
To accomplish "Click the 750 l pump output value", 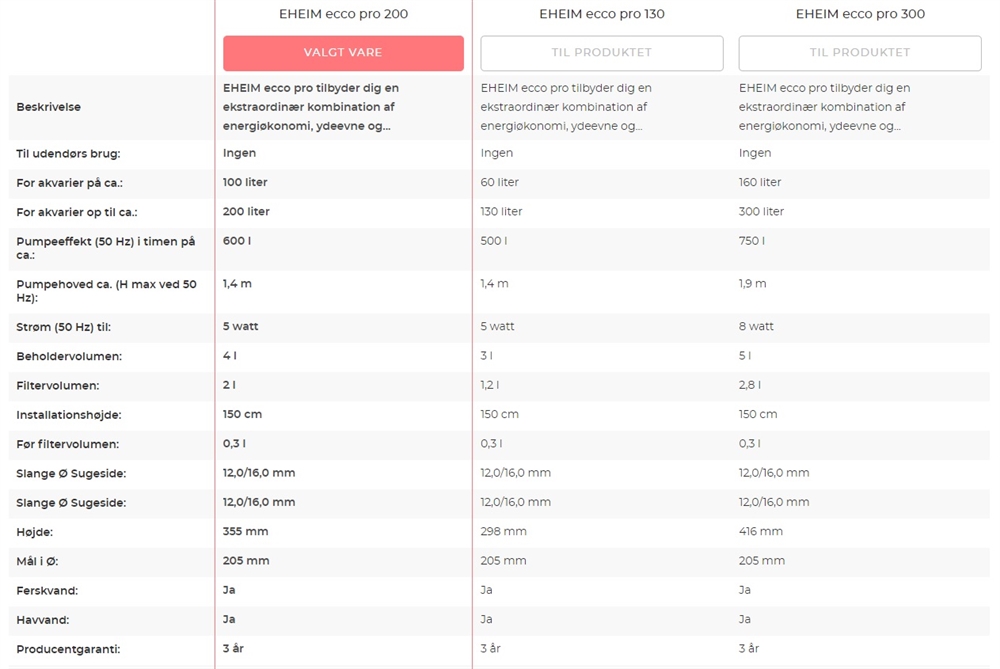I will pos(751,241).
